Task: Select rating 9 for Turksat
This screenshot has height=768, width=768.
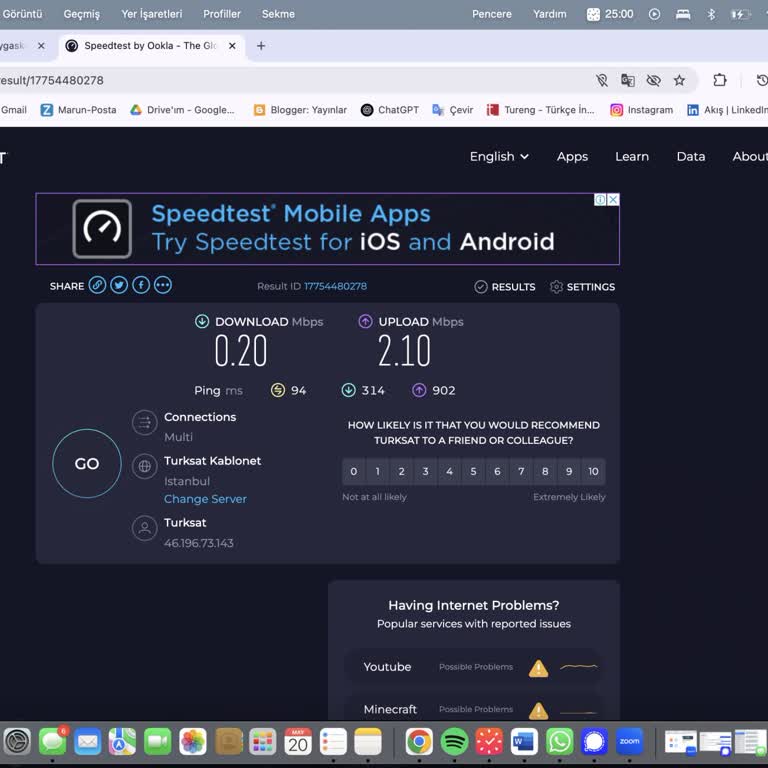Action: (569, 471)
